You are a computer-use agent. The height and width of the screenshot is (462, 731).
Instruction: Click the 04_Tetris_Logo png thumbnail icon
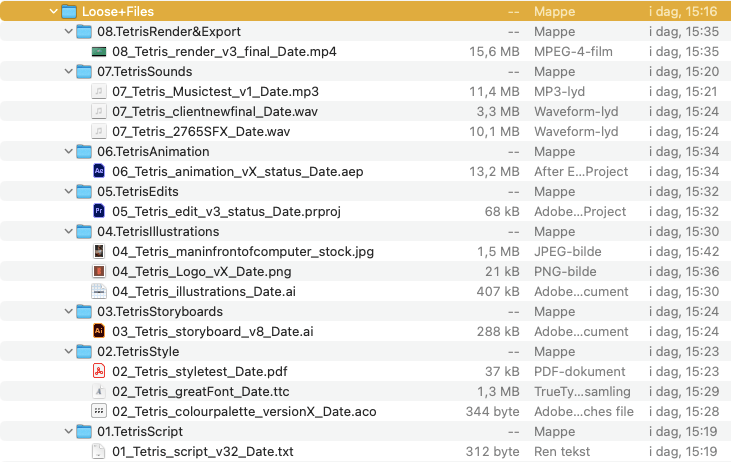(99, 271)
